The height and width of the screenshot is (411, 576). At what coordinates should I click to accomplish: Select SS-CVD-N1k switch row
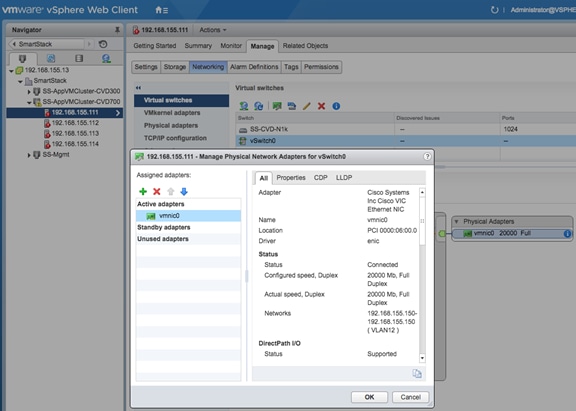click(406, 129)
